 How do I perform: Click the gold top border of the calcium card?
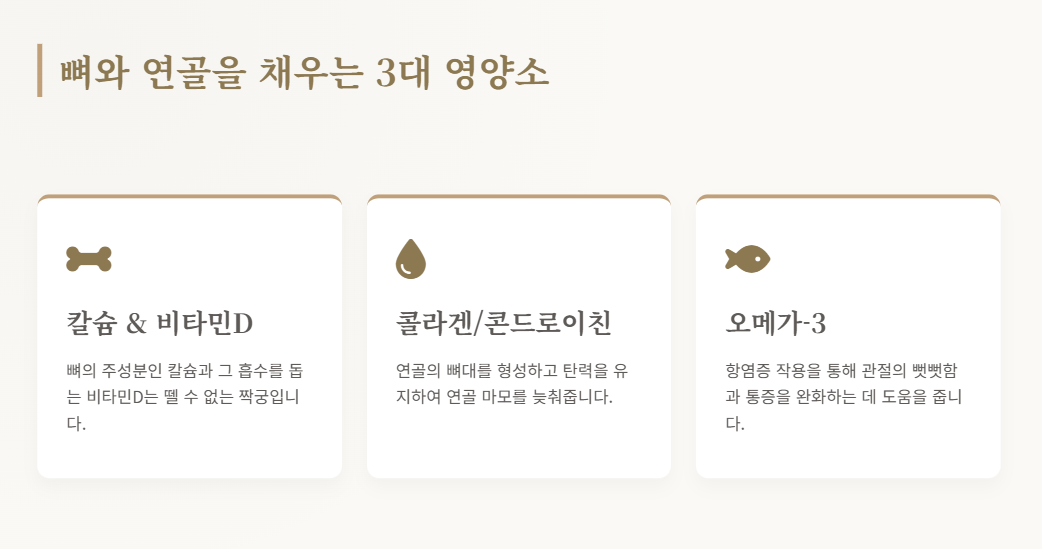(189, 197)
